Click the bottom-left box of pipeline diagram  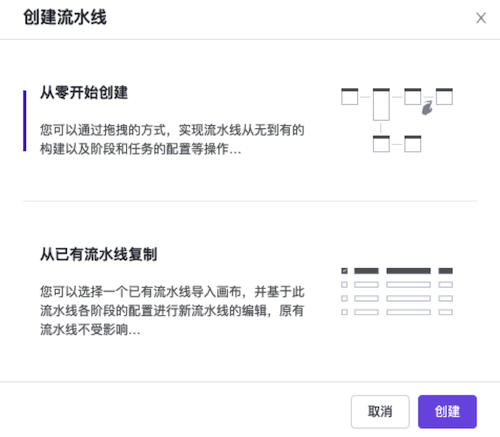tap(381, 144)
